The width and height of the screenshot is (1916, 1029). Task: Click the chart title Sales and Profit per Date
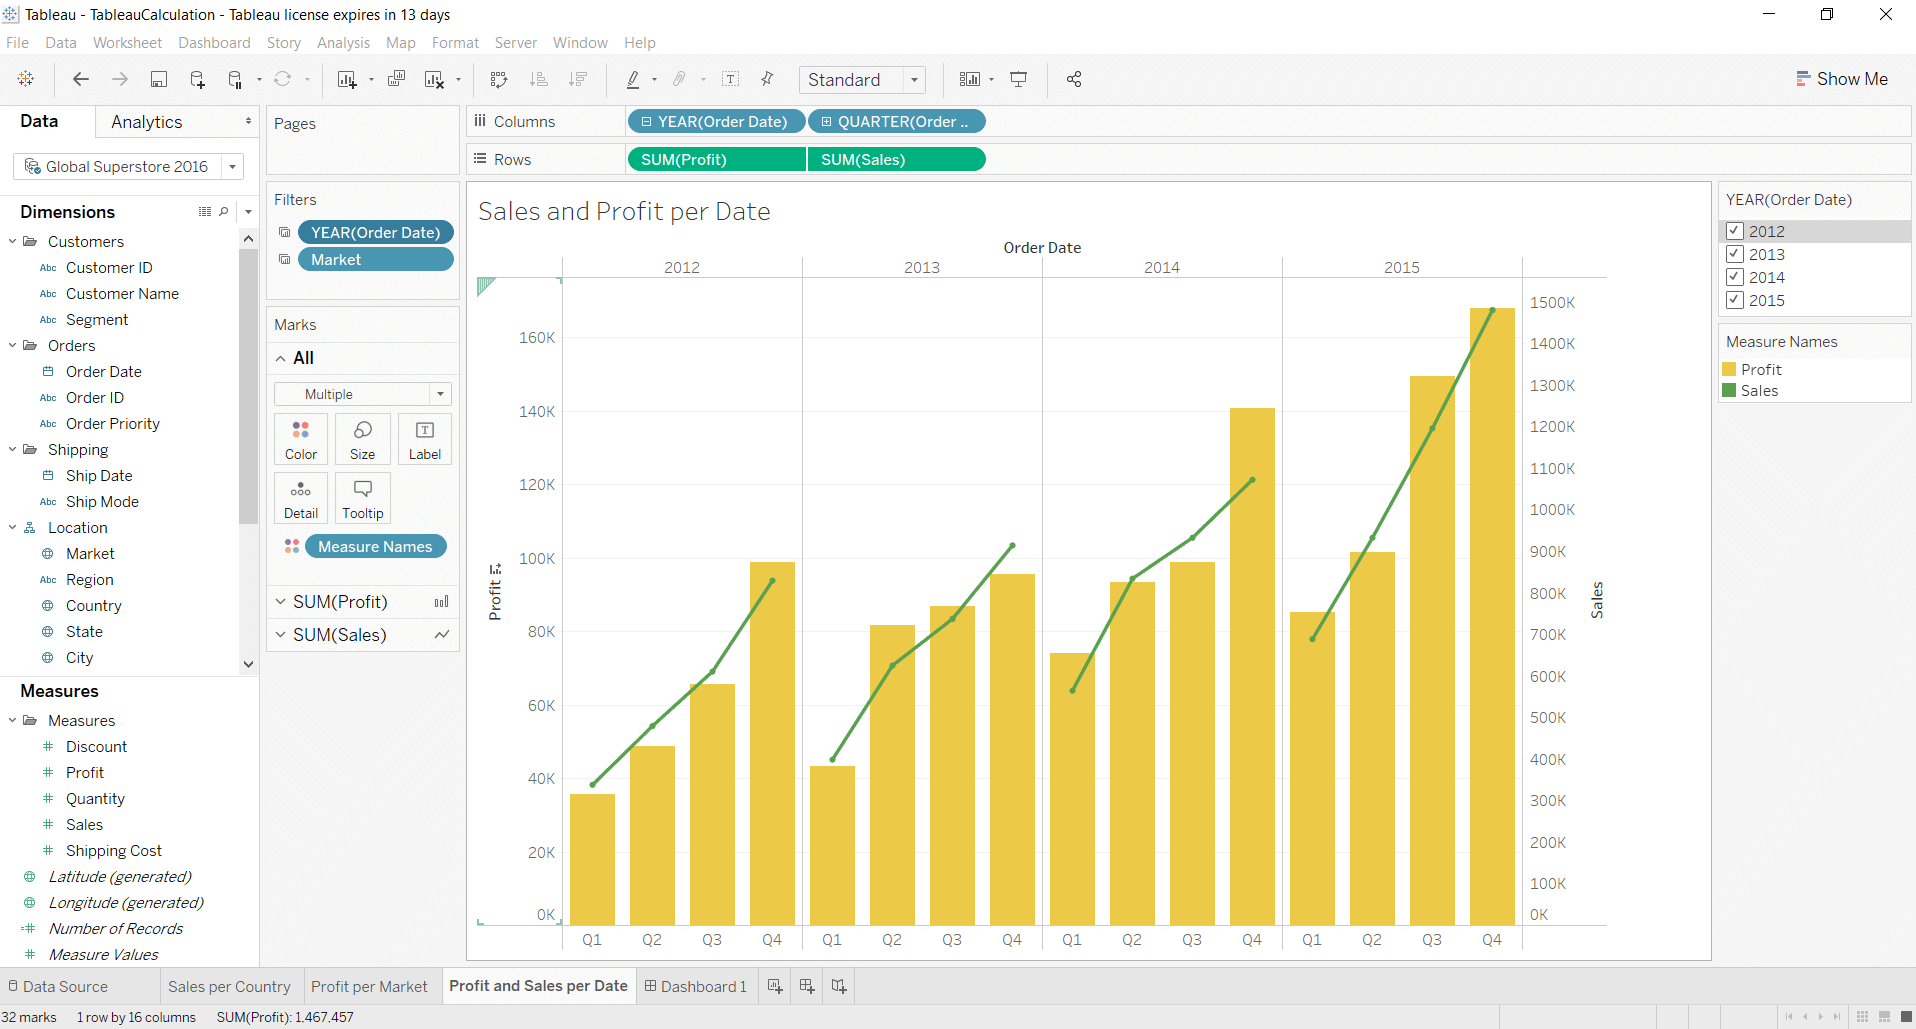624,211
